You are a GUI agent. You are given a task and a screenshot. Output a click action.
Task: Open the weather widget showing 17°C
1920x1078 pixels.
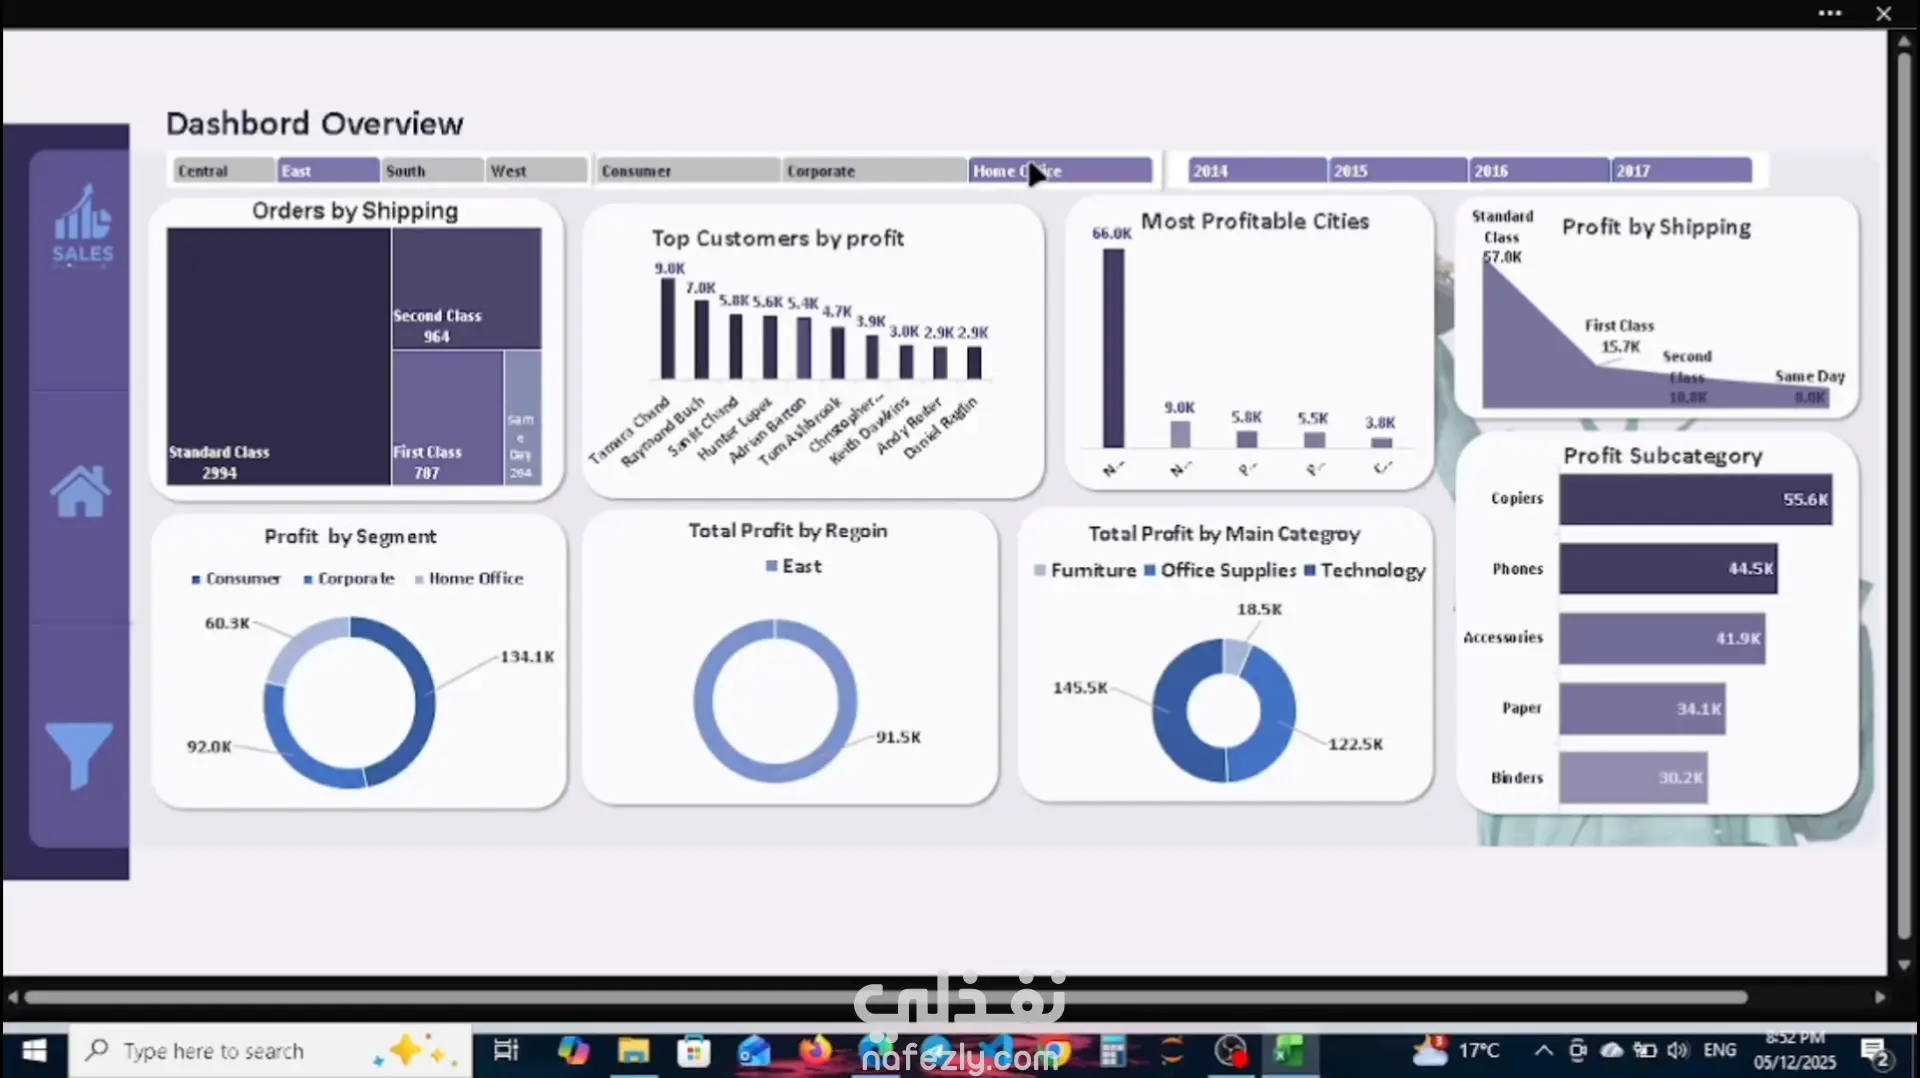pos(1456,1051)
